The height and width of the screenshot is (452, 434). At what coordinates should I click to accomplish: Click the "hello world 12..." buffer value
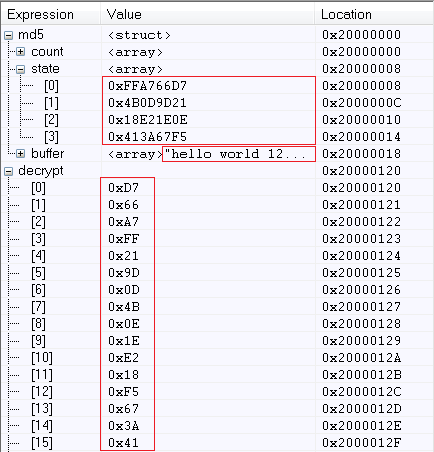235,154
